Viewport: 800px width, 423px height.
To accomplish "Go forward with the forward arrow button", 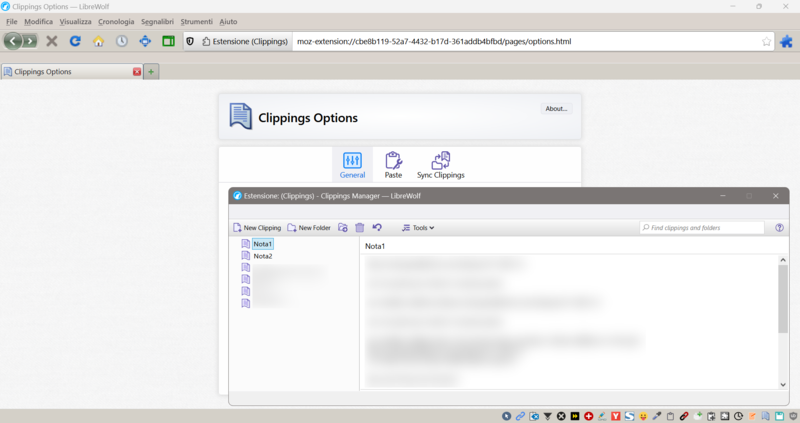I will click(x=30, y=41).
